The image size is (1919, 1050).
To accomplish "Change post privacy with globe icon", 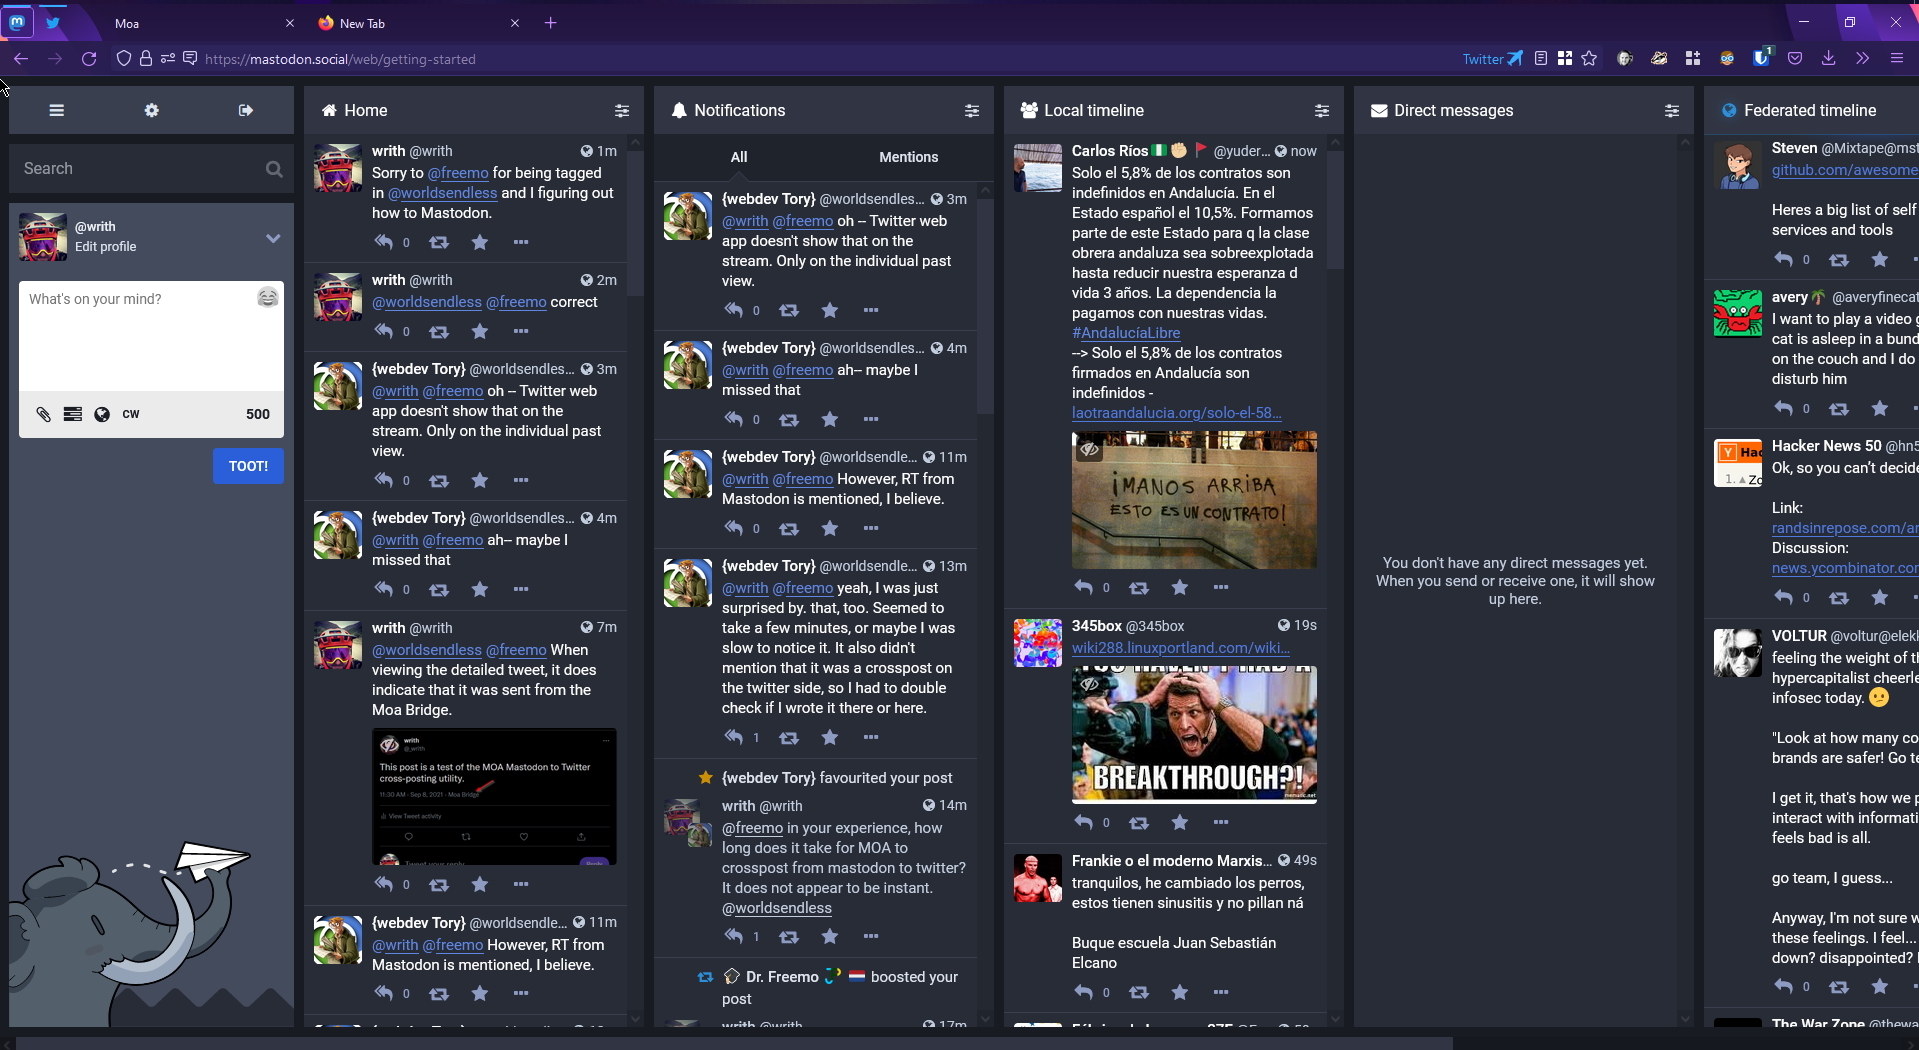I will pos(102,414).
